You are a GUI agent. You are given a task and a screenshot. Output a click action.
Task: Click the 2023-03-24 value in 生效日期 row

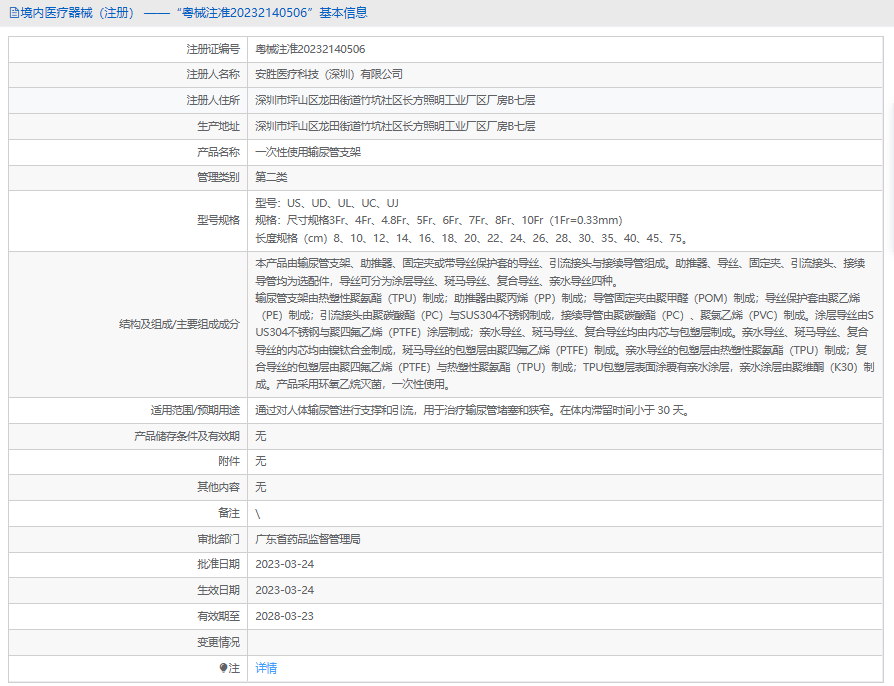pyautogui.click(x=285, y=591)
